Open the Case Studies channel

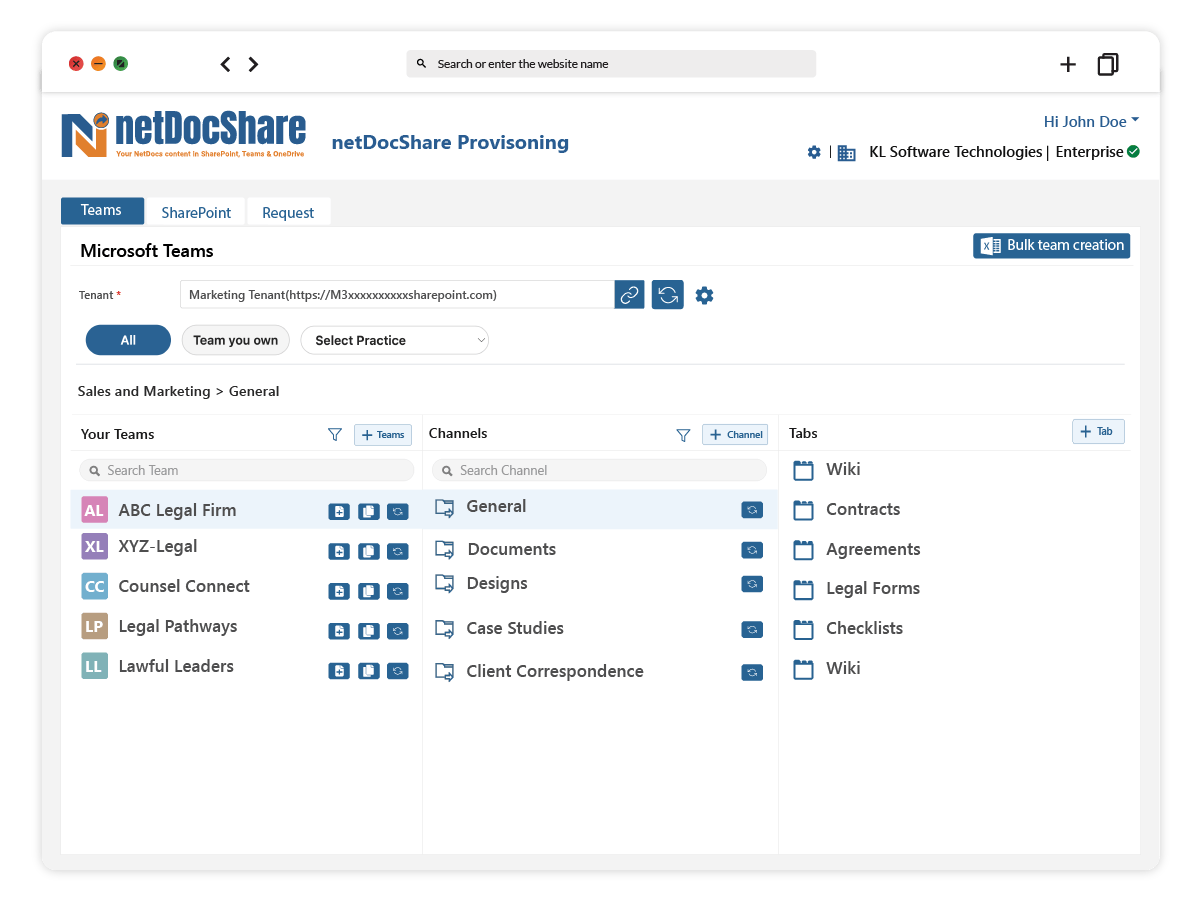(x=515, y=628)
